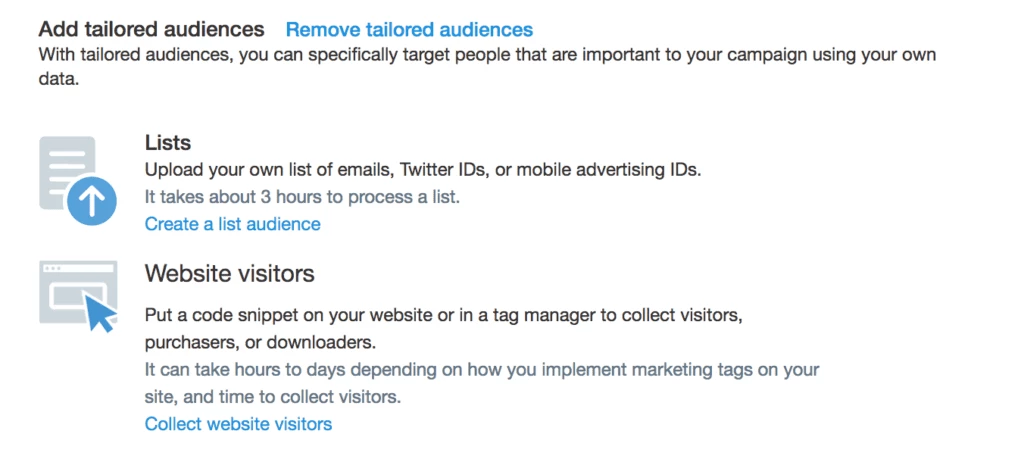Follow the Collect website visitors link

point(238,424)
